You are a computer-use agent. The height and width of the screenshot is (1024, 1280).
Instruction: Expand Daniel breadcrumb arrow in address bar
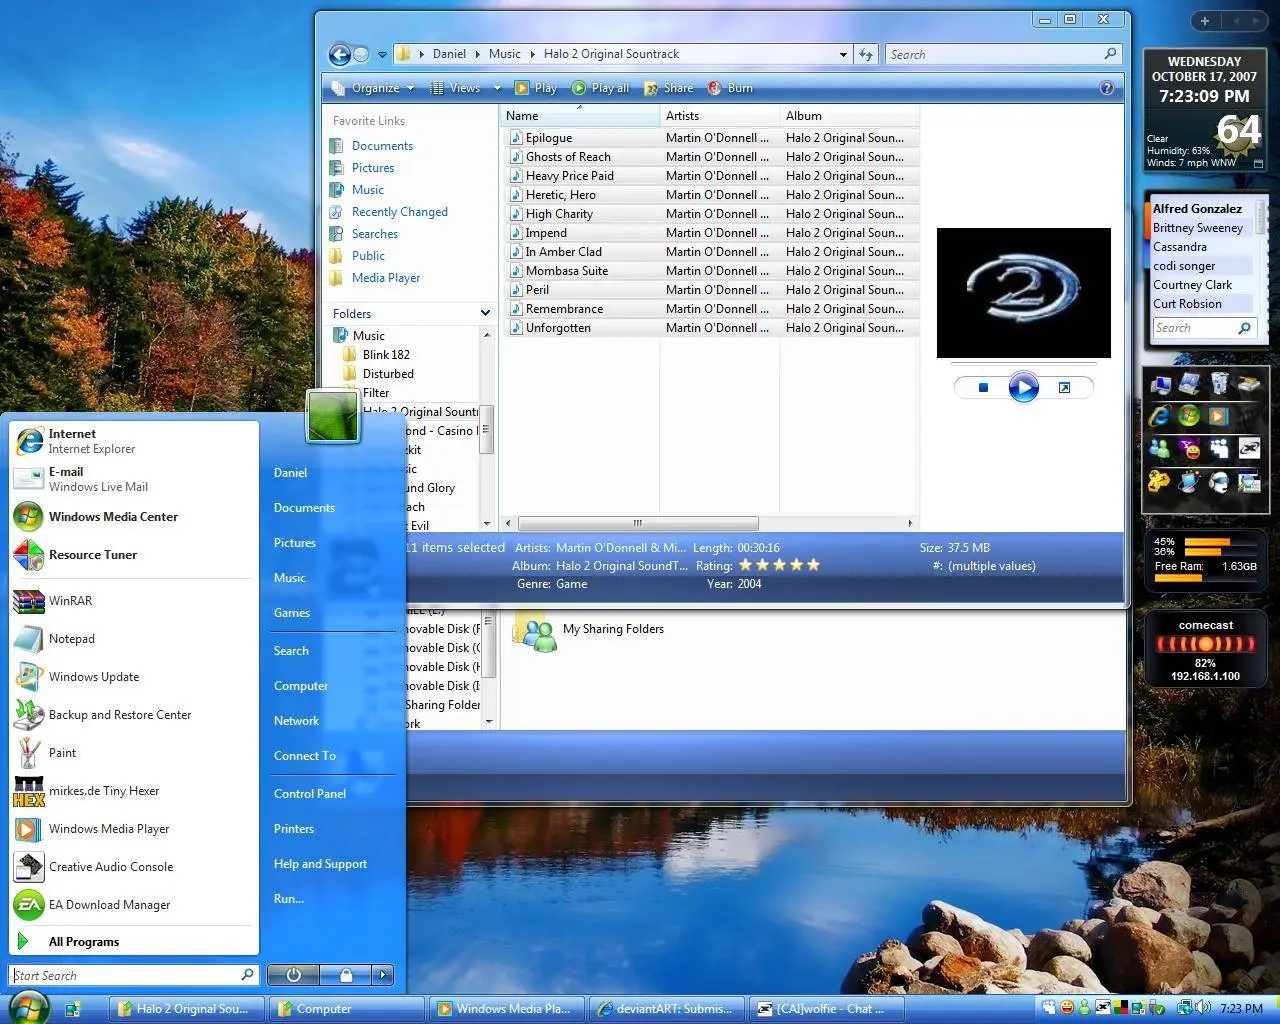coord(477,54)
